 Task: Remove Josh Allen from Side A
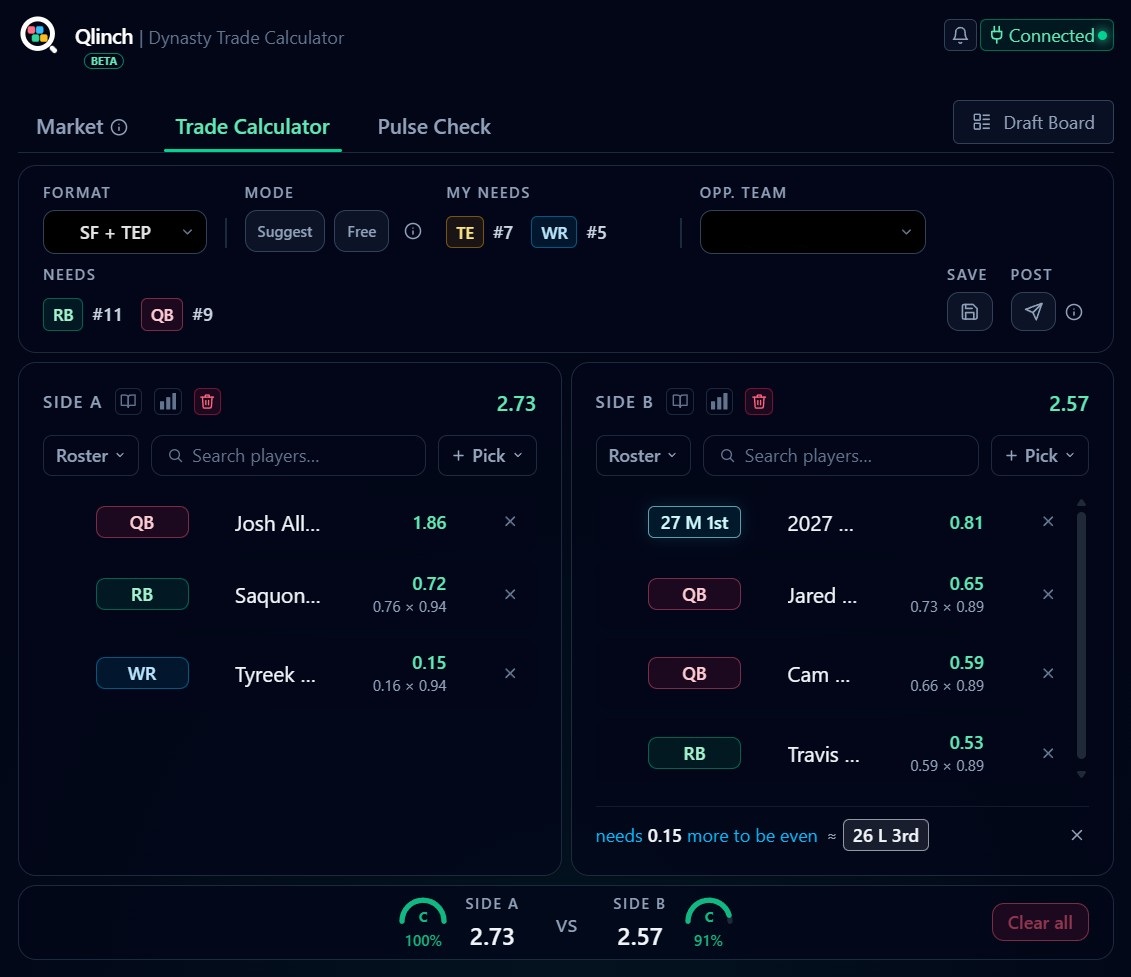(x=510, y=522)
